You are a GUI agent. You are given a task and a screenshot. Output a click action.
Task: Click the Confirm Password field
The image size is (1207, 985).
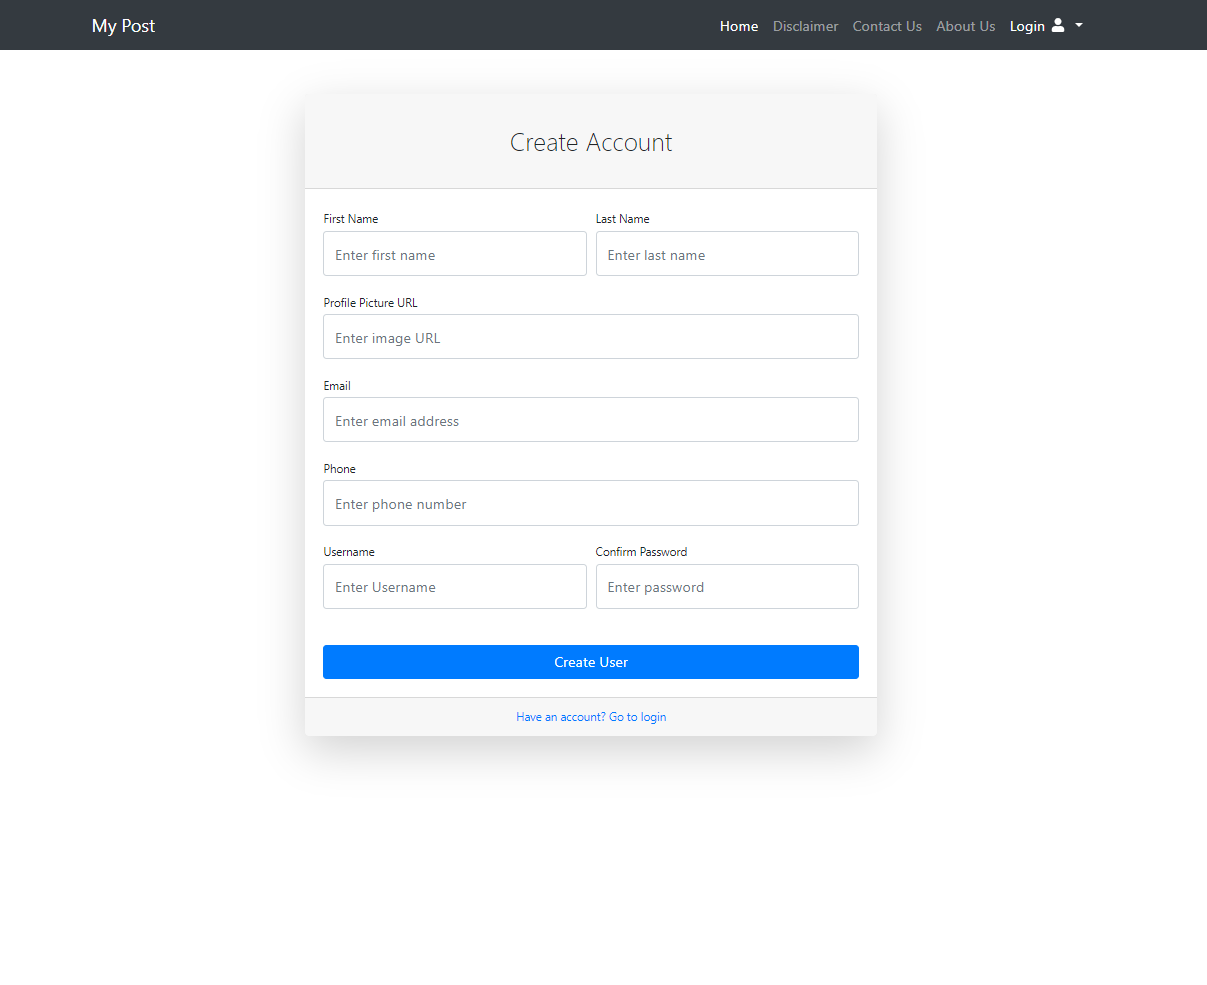point(727,587)
